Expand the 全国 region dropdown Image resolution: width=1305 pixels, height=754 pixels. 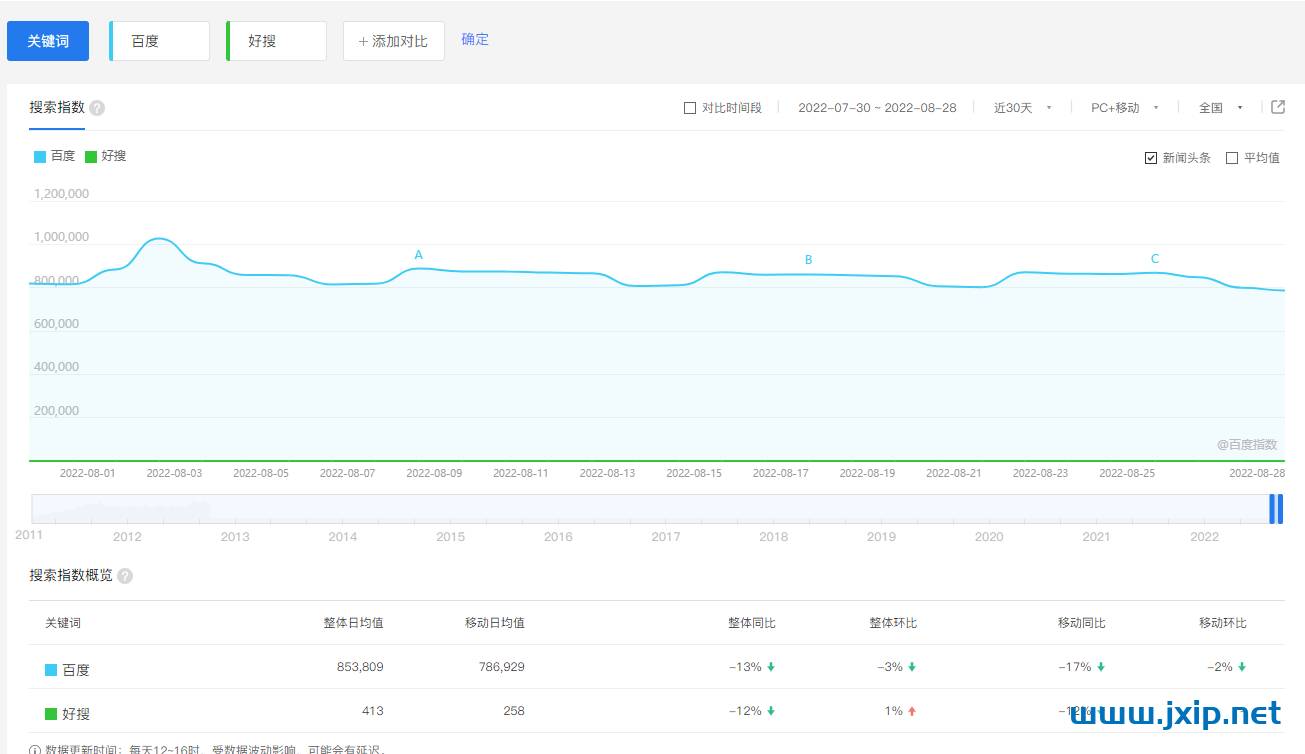(1221, 108)
